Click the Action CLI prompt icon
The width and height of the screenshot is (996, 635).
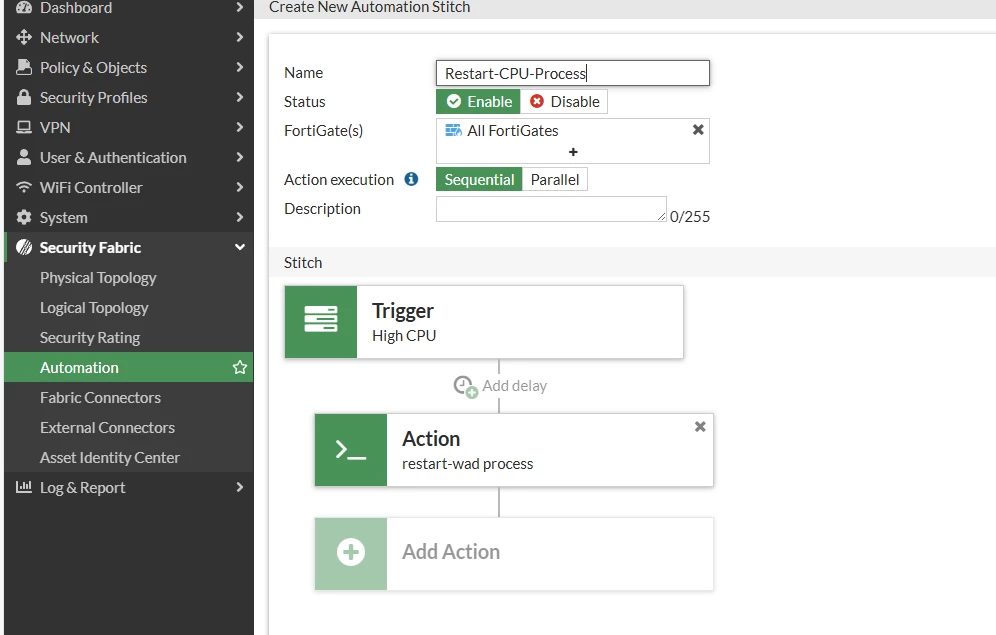351,450
